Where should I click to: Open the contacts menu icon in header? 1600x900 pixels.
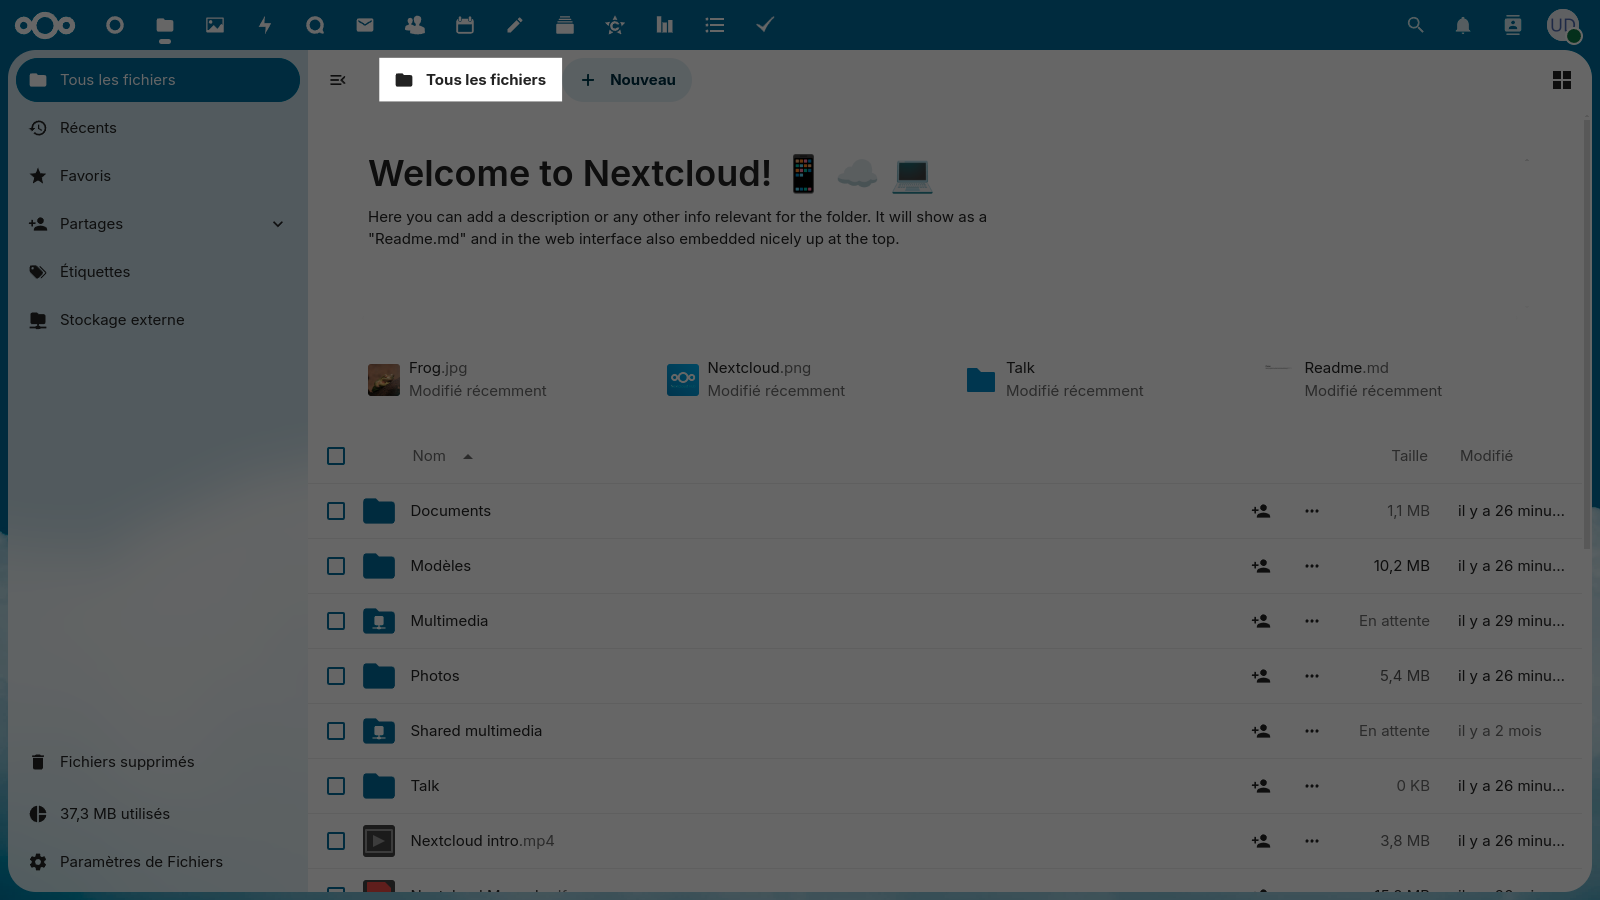[1513, 25]
